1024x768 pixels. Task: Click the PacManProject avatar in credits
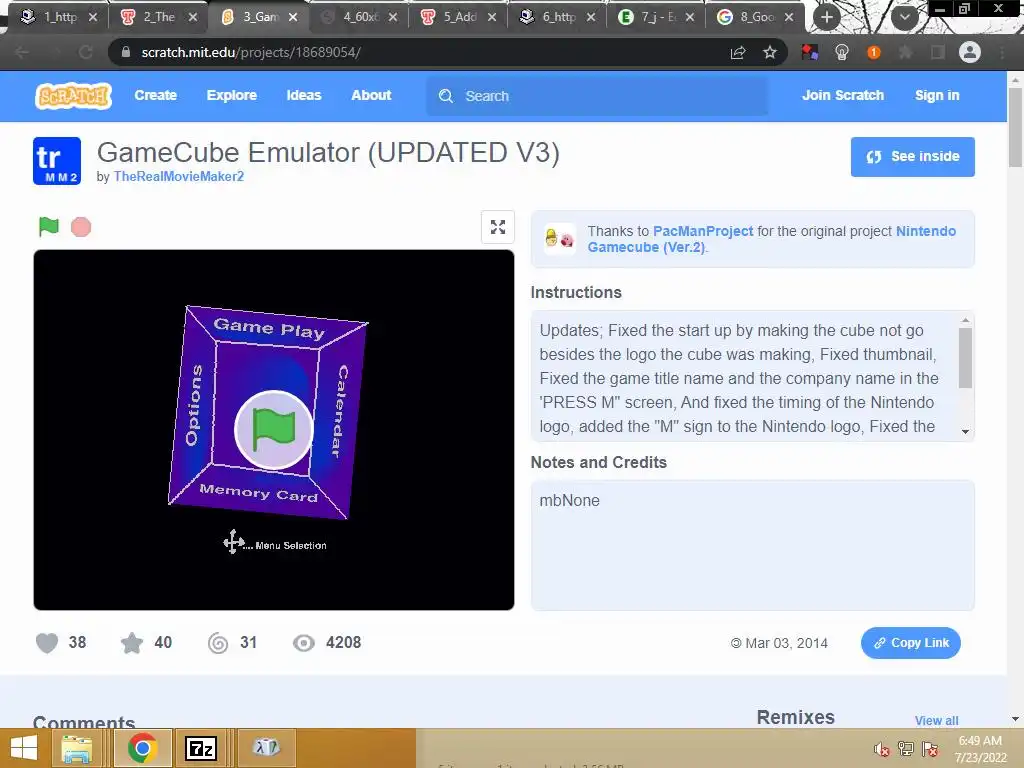[x=560, y=239]
